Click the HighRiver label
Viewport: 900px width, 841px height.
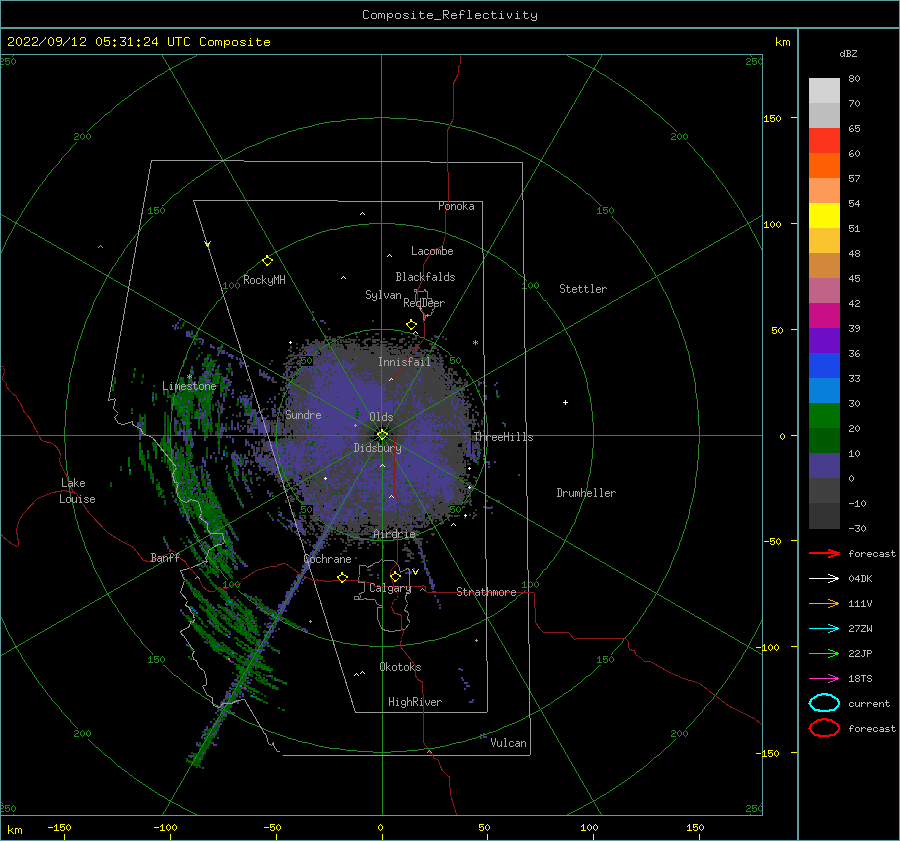(415, 702)
